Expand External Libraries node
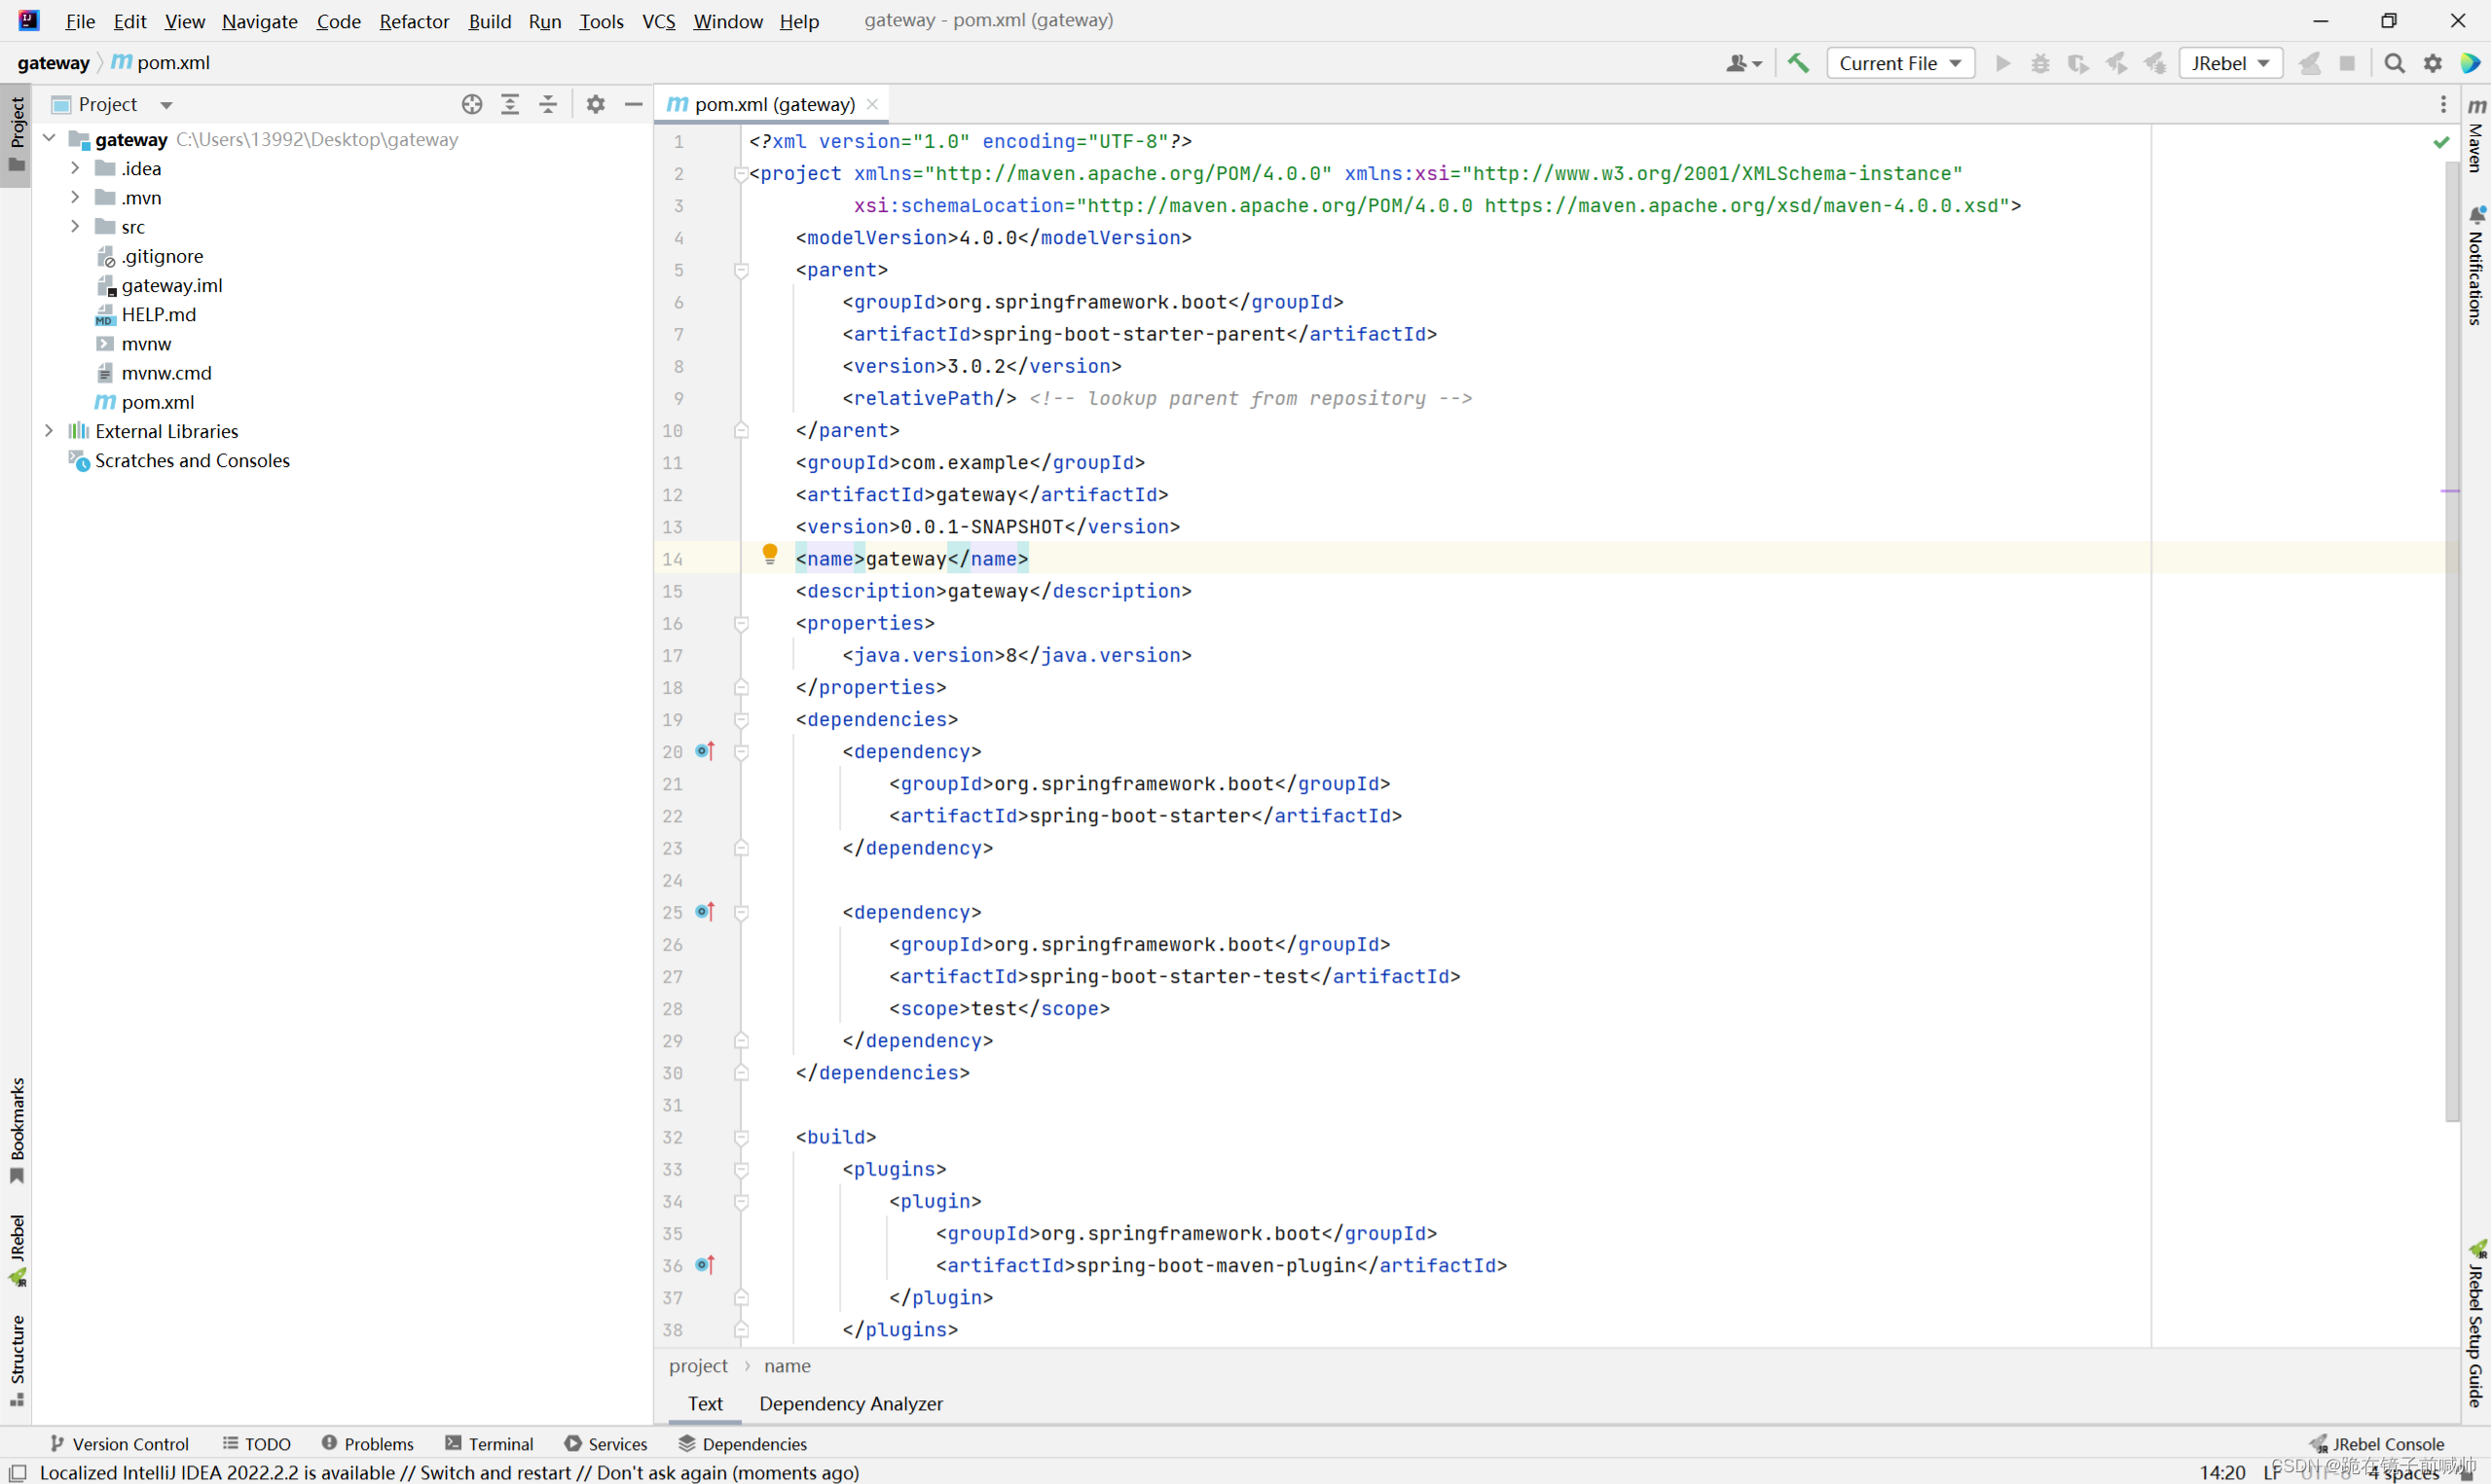 [x=49, y=431]
